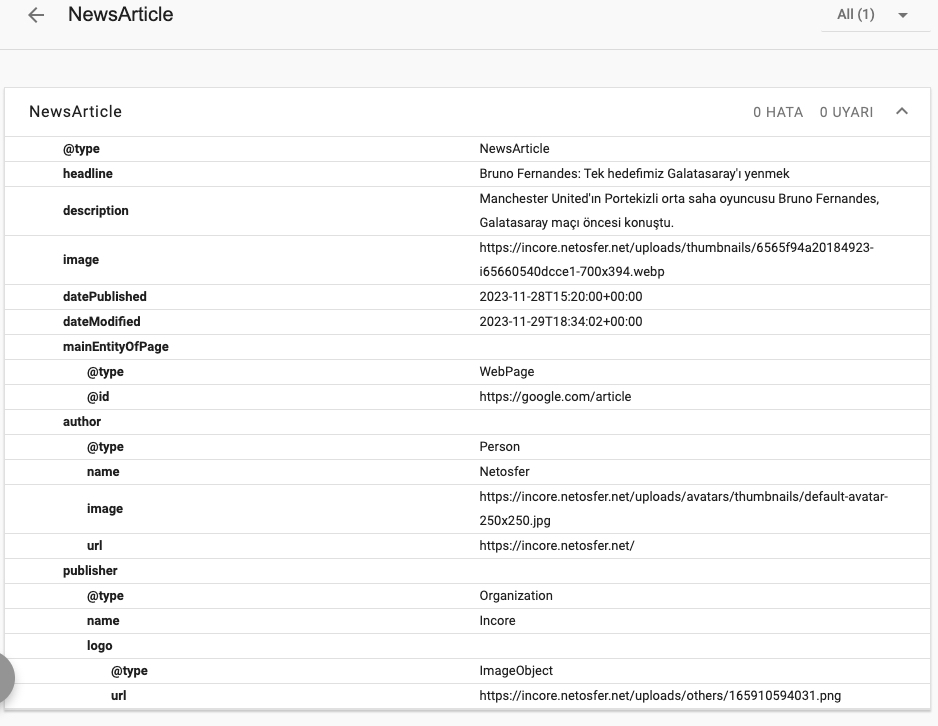Image resolution: width=938 pixels, height=726 pixels.
Task: Select datePublished value 2023-11-28T15:20:00+00:00
Action: pyautogui.click(x=561, y=297)
